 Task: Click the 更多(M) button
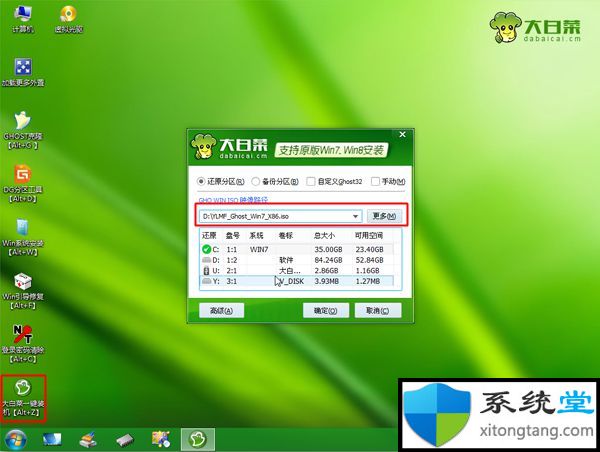click(384, 216)
